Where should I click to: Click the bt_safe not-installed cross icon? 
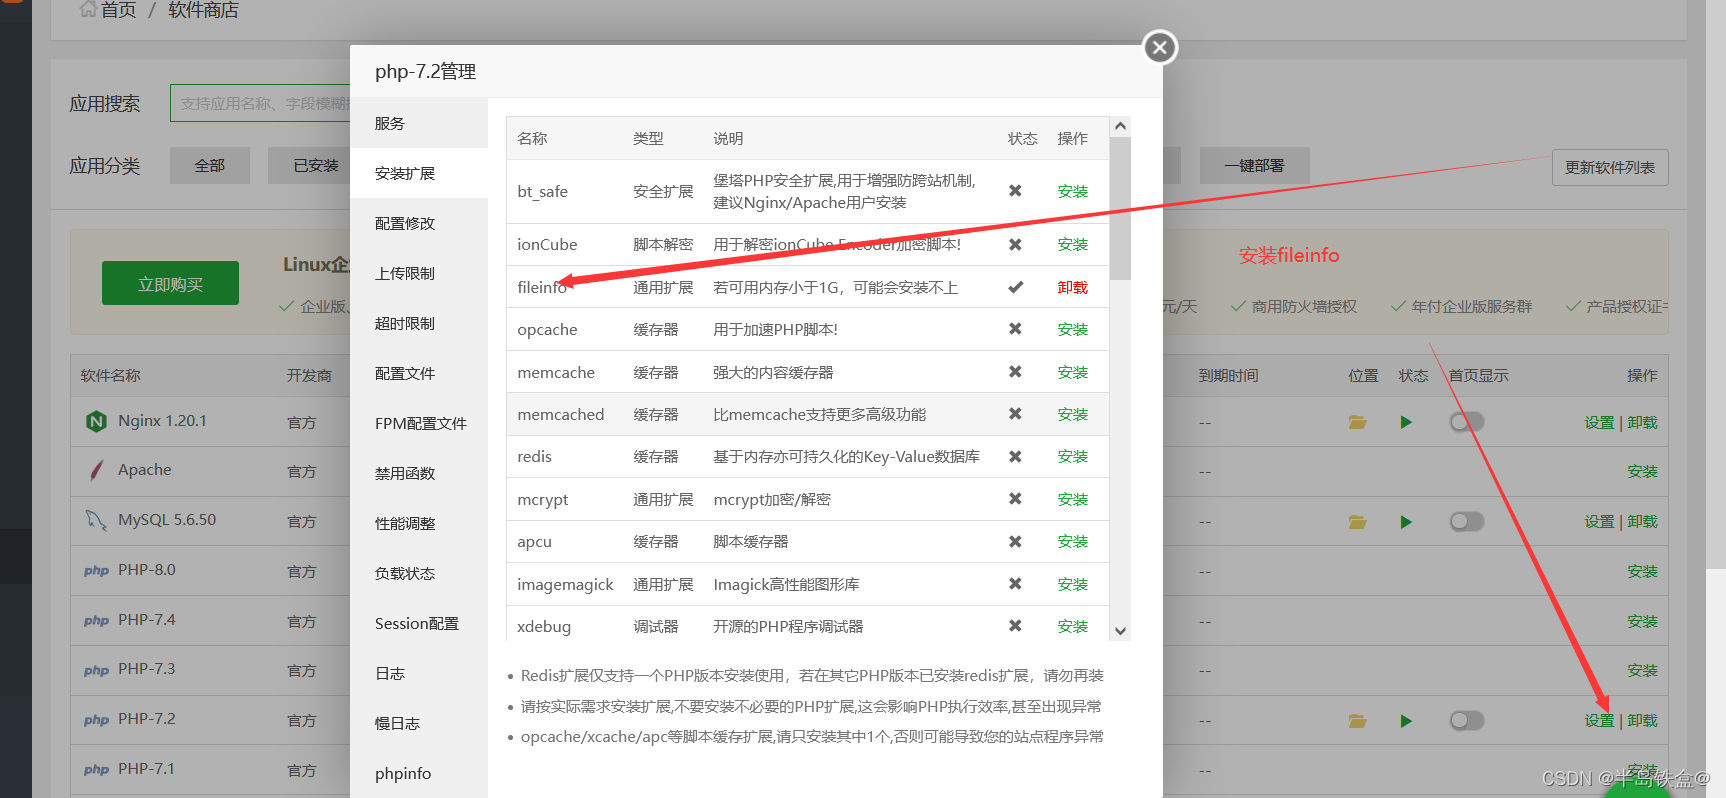(x=1015, y=191)
